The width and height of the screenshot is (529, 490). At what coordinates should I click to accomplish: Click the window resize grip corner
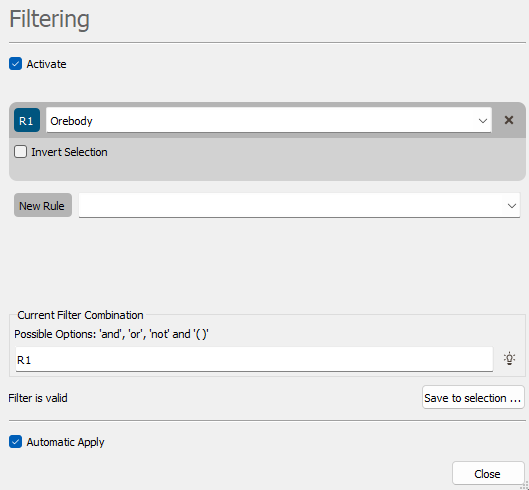point(525,486)
